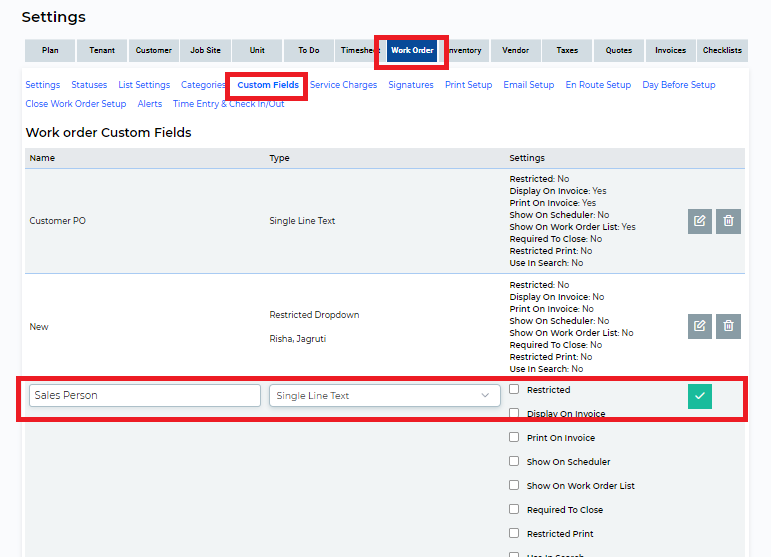The height and width of the screenshot is (557, 771).
Task: Edit the New custom field
Action: click(x=700, y=326)
